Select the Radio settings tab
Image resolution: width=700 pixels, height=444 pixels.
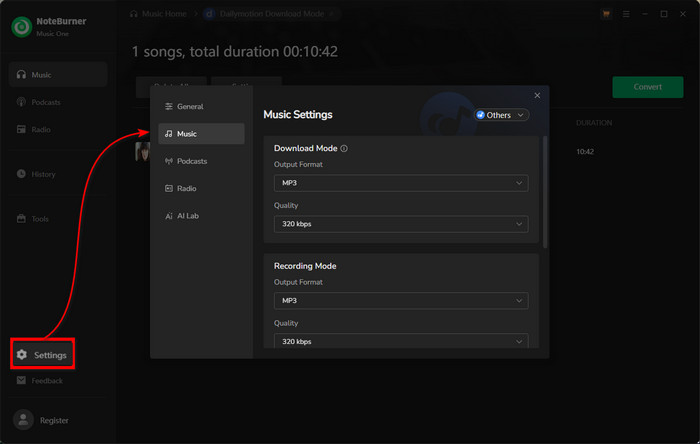pyautogui.click(x=201, y=188)
